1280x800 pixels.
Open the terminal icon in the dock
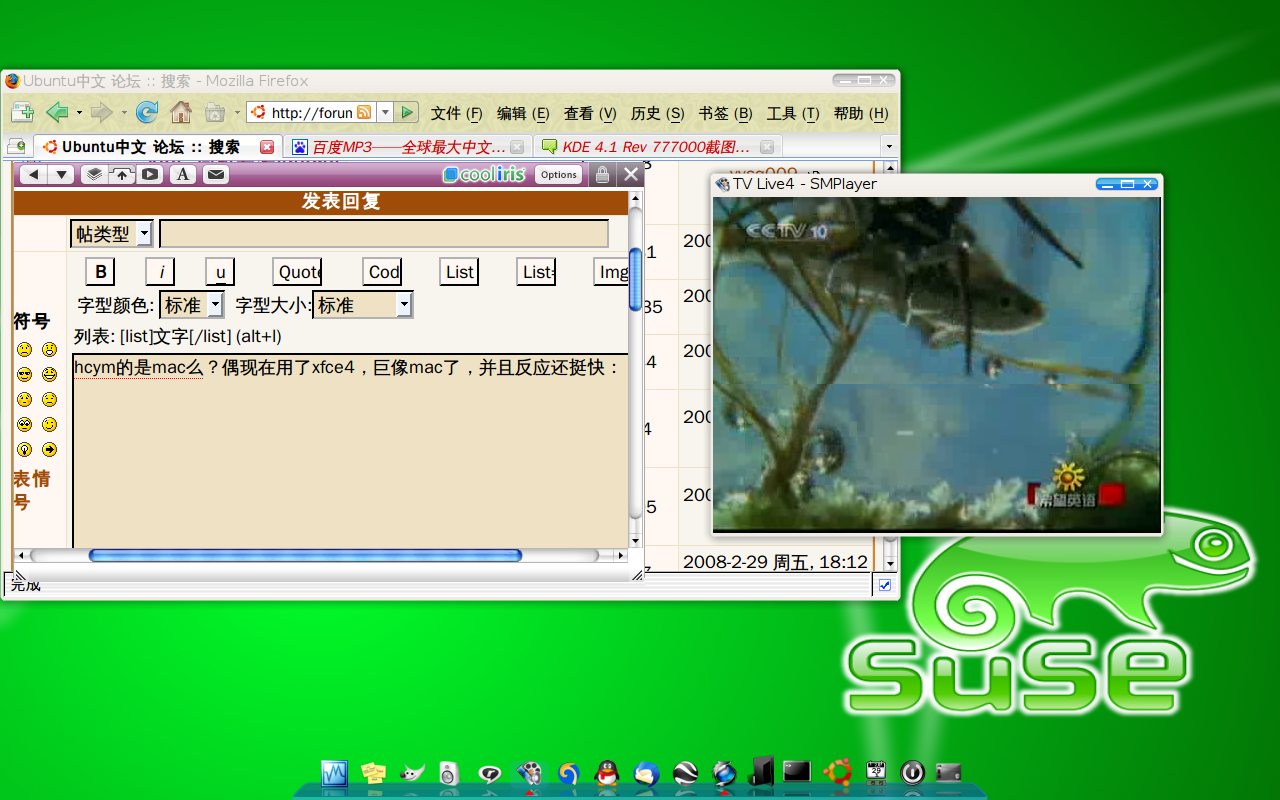(797, 772)
